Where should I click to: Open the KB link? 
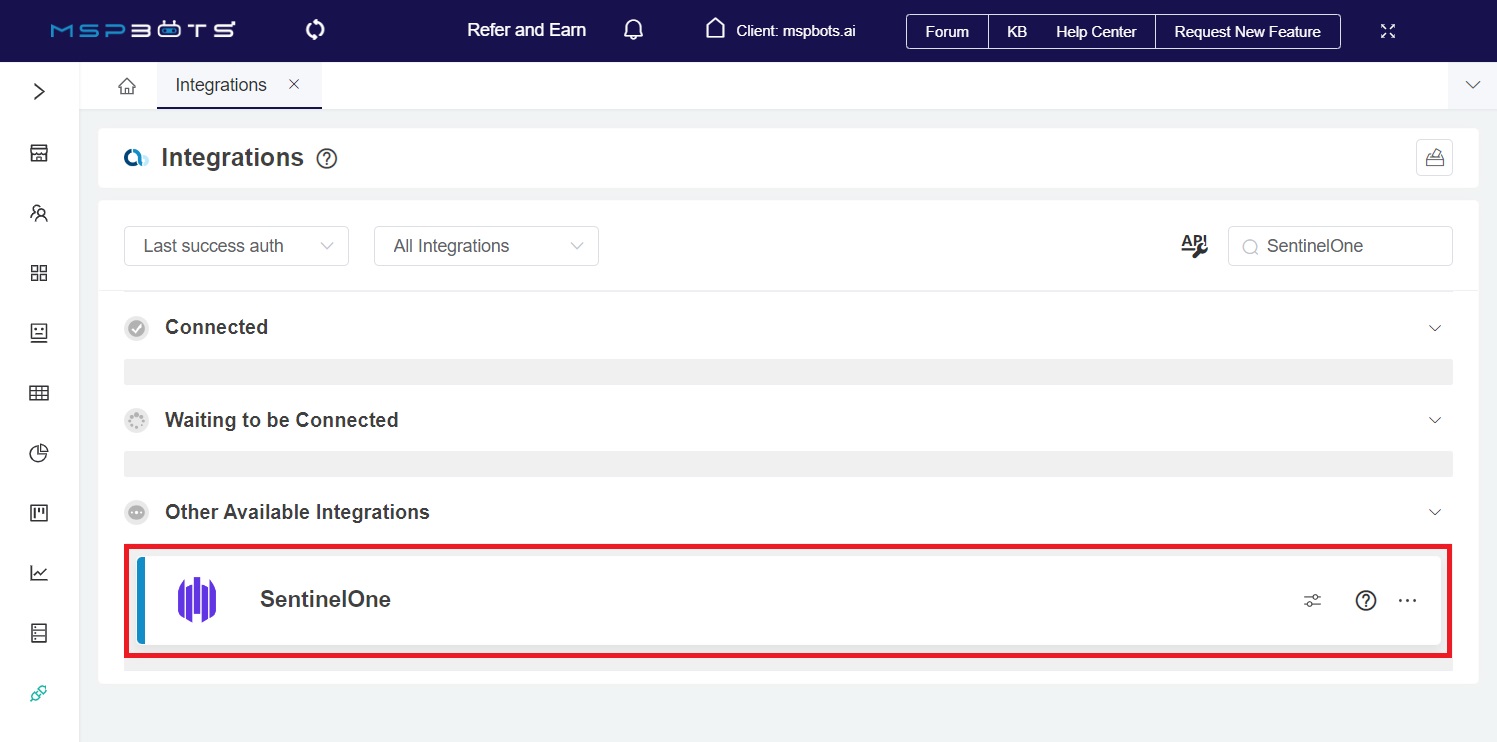(1016, 31)
